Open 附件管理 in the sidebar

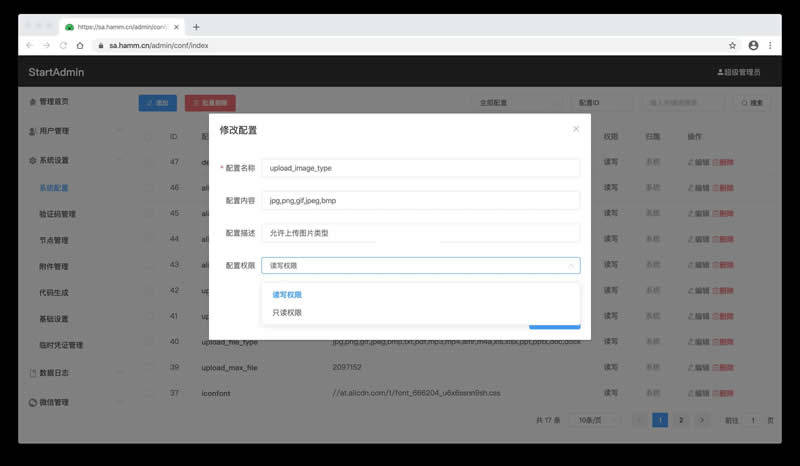(x=54, y=266)
